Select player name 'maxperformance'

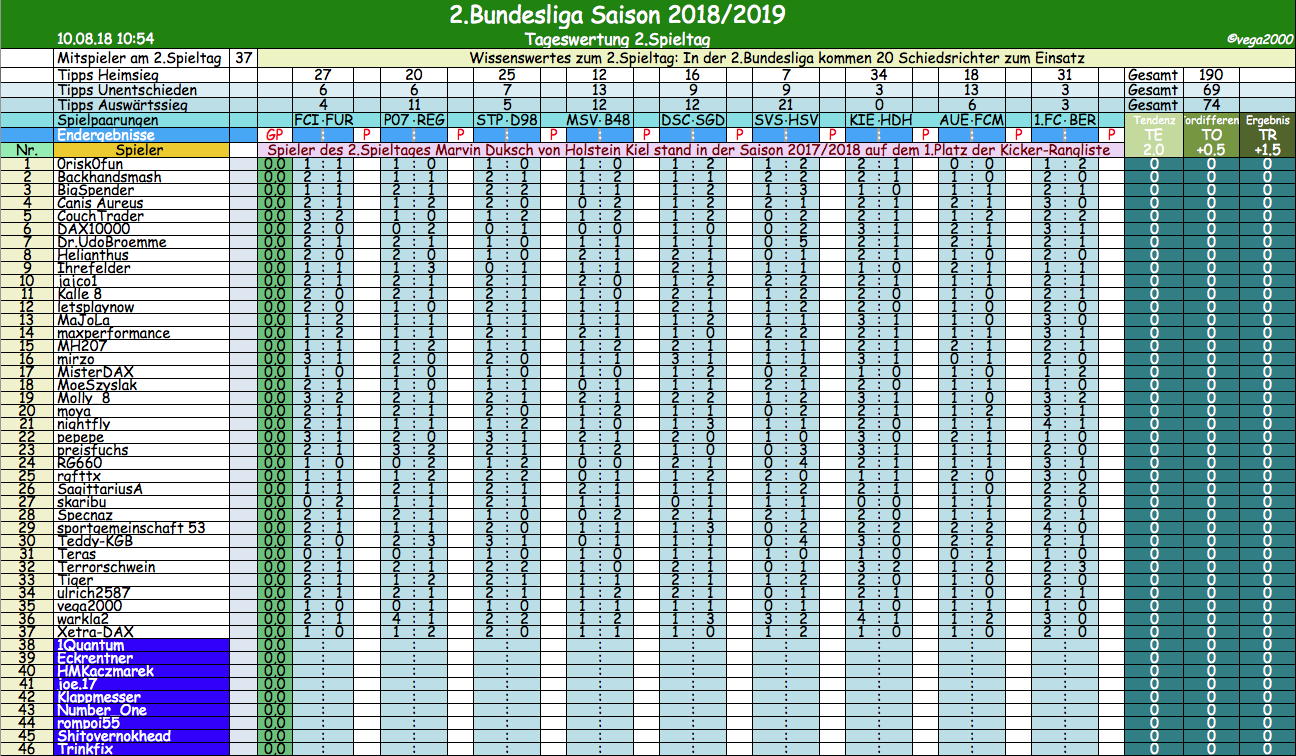113,333
